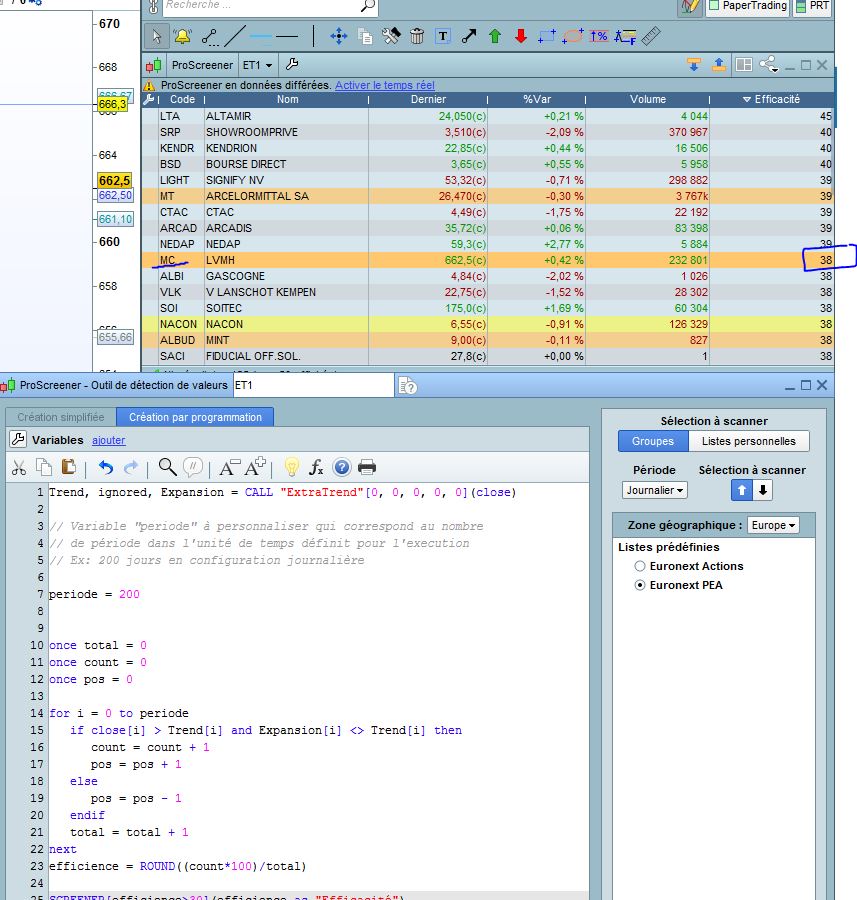Select the black arrow drawing tool
The image size is (857, 900).
click(469, 37)
